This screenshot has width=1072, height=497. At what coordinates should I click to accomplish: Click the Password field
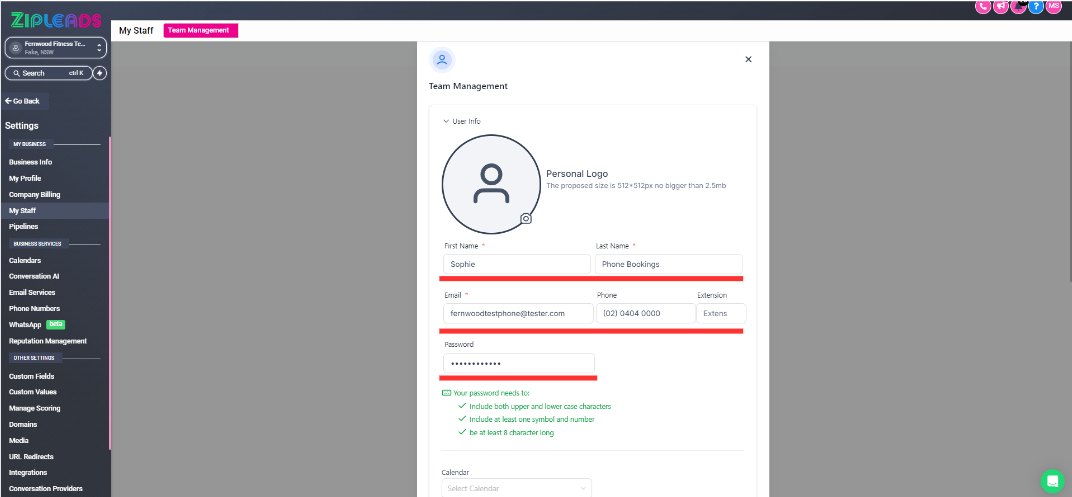[519, 363]
